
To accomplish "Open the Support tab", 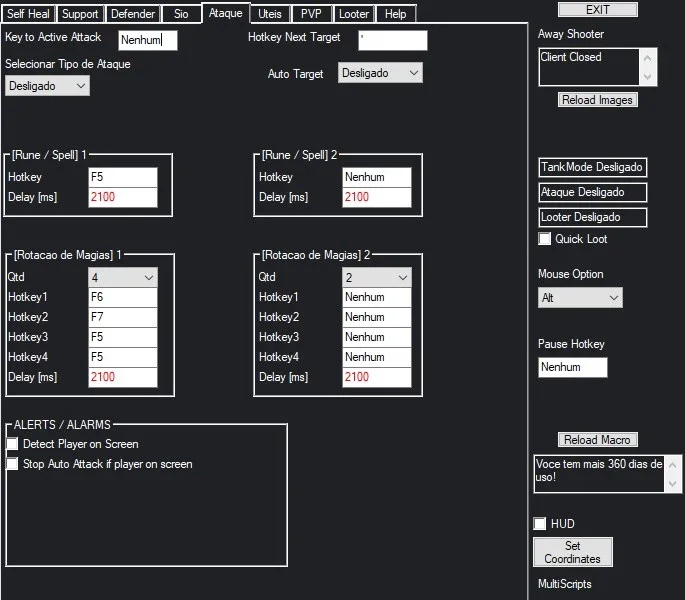I will (x=80, y=14).
